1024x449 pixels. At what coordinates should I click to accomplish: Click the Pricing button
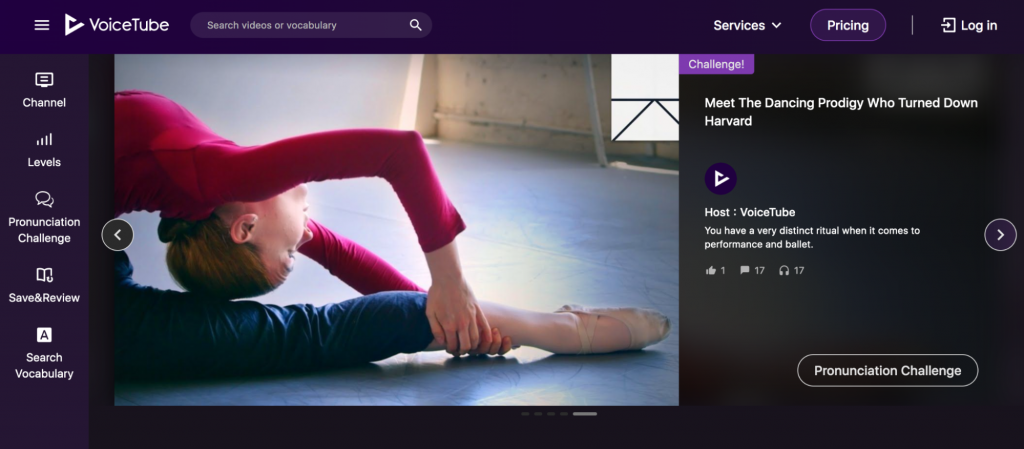[847, 25]
